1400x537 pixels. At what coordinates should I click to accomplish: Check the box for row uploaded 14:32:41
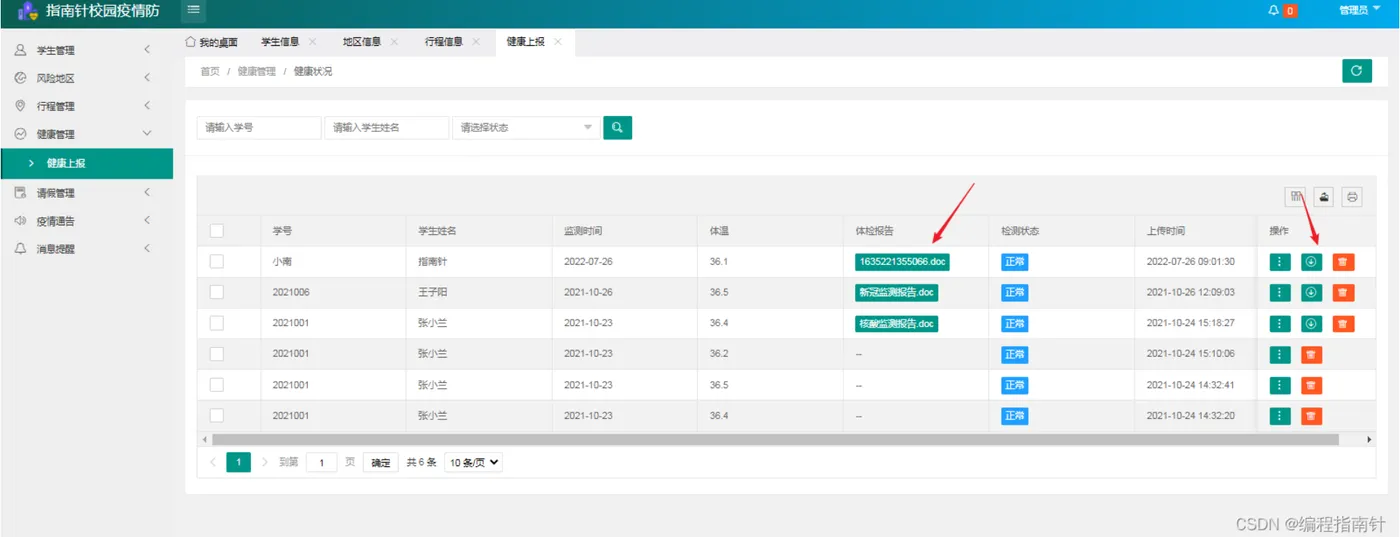click(217, 385)
